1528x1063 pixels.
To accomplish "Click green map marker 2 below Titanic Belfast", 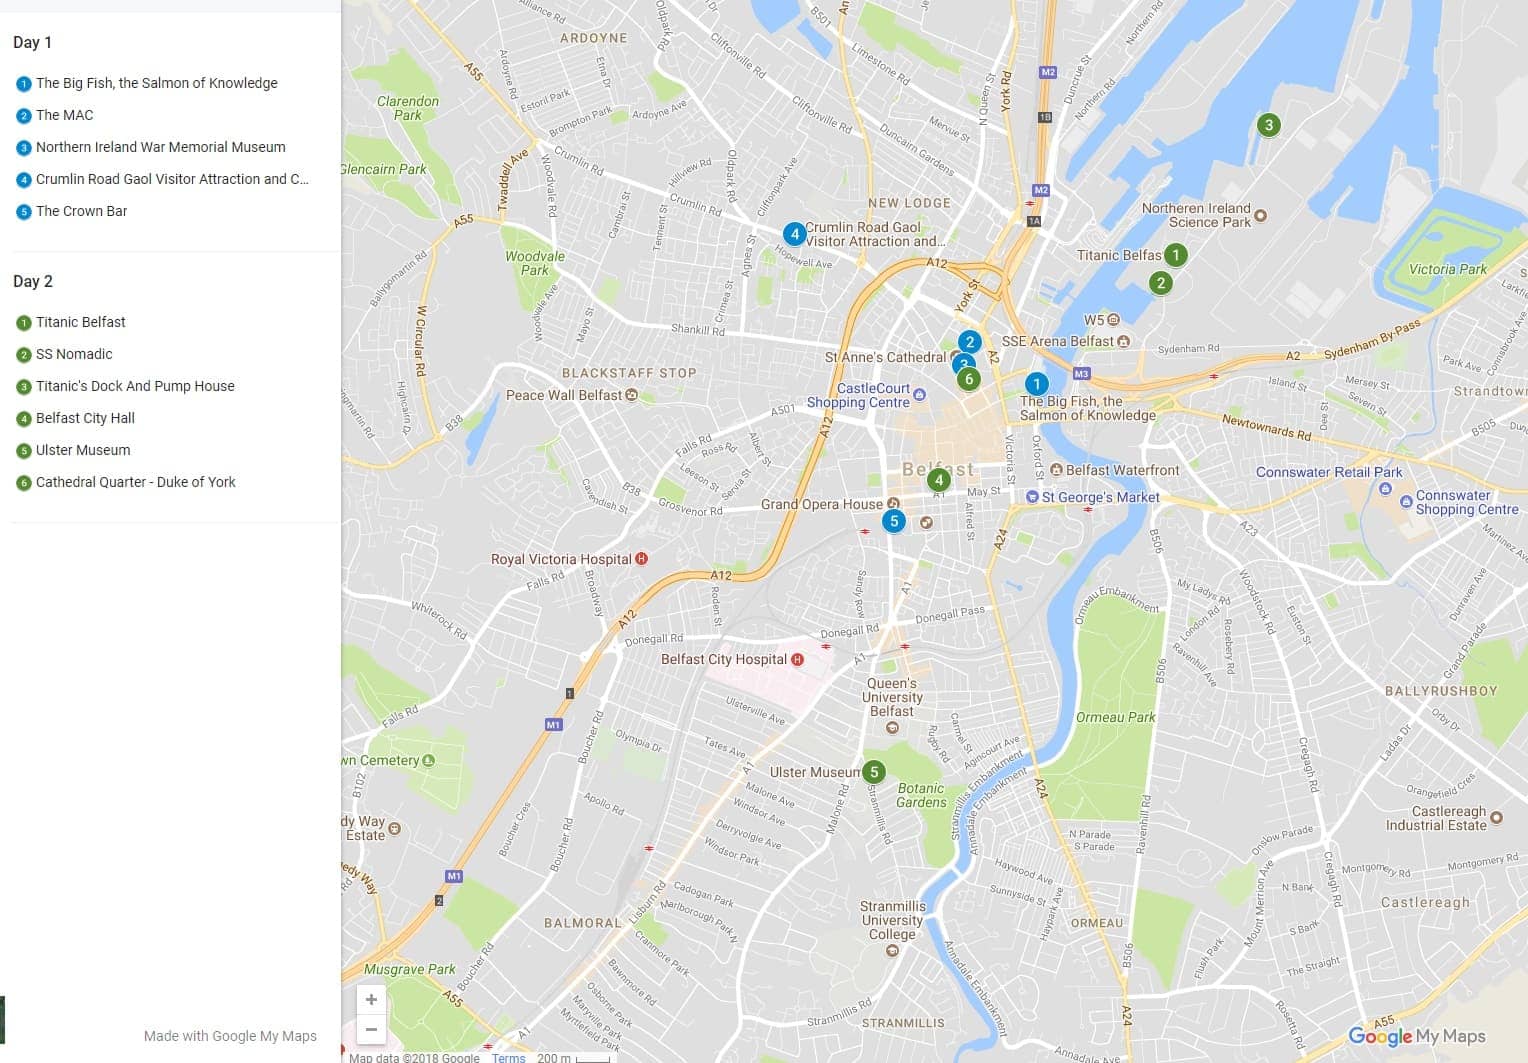I will click(1161, 283).
